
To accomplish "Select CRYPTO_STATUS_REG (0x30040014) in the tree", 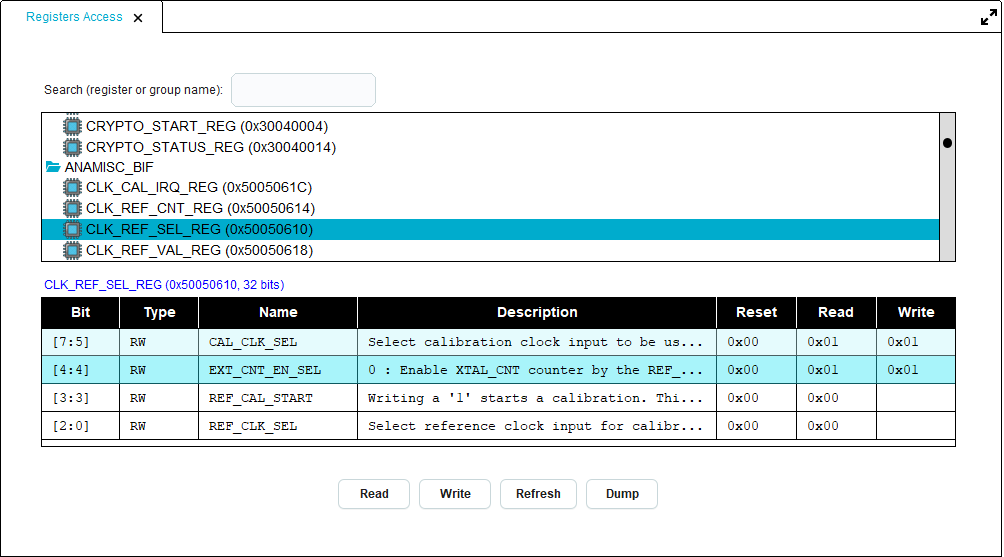I will 211,147.
